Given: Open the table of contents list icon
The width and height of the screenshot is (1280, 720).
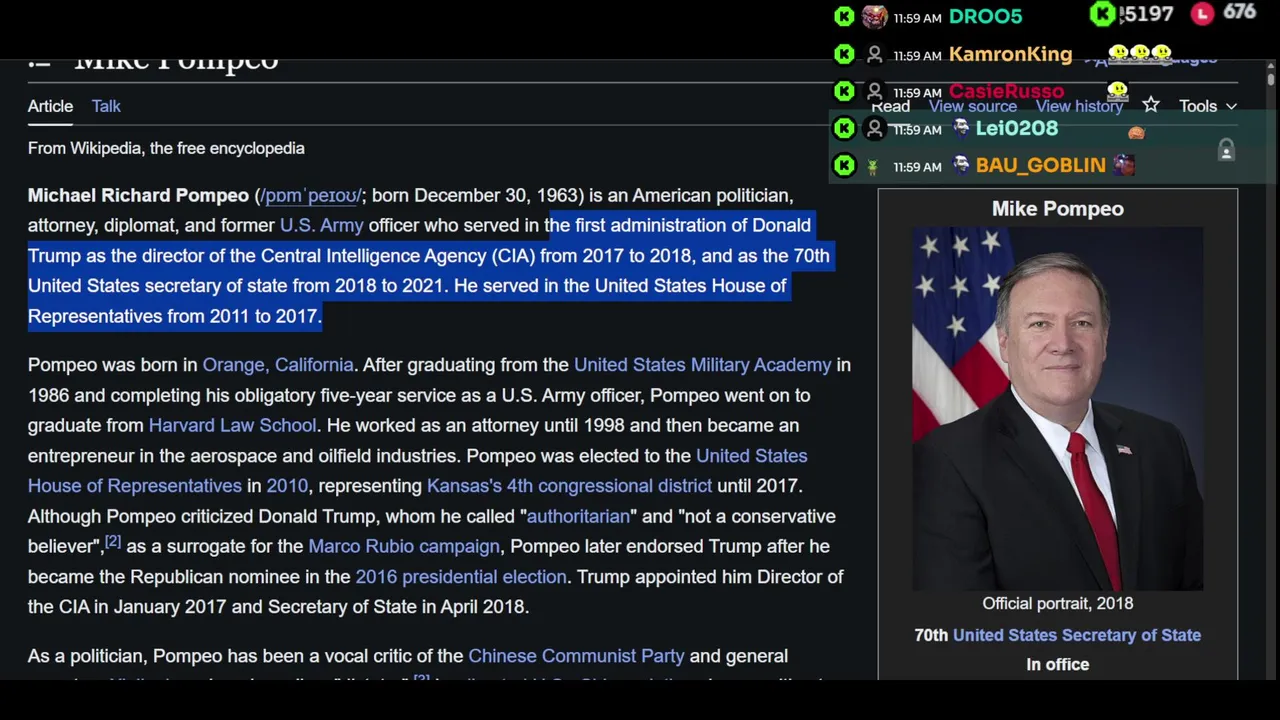Looking at the screenshot, I should coord(39,63).
